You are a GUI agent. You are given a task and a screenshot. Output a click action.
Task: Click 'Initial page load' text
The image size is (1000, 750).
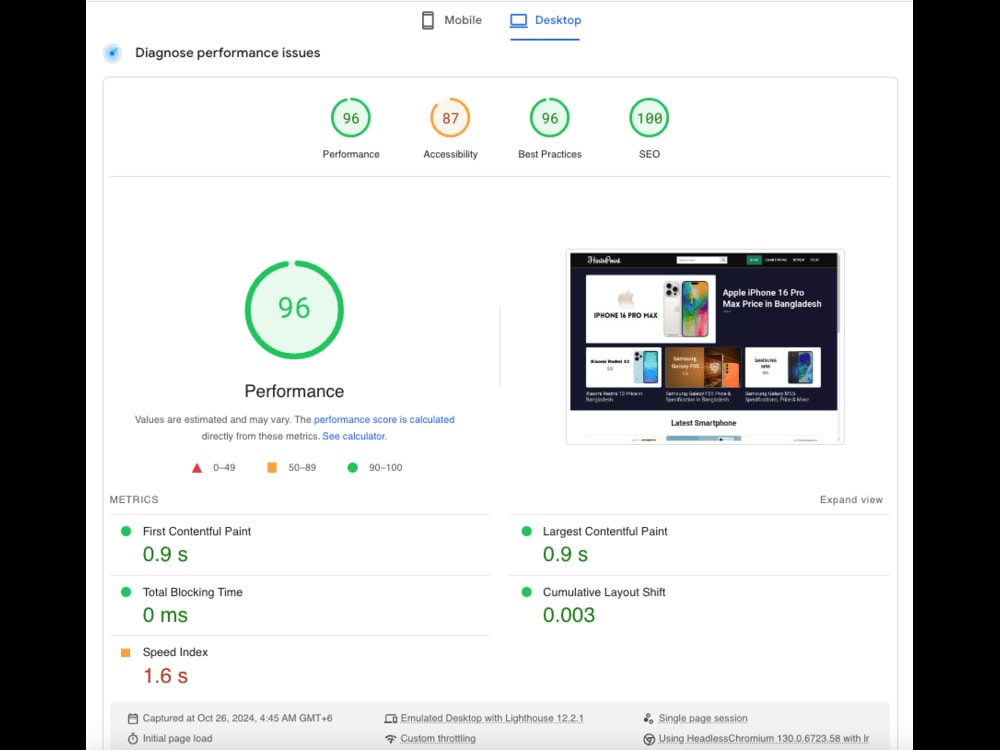[177, 739]
